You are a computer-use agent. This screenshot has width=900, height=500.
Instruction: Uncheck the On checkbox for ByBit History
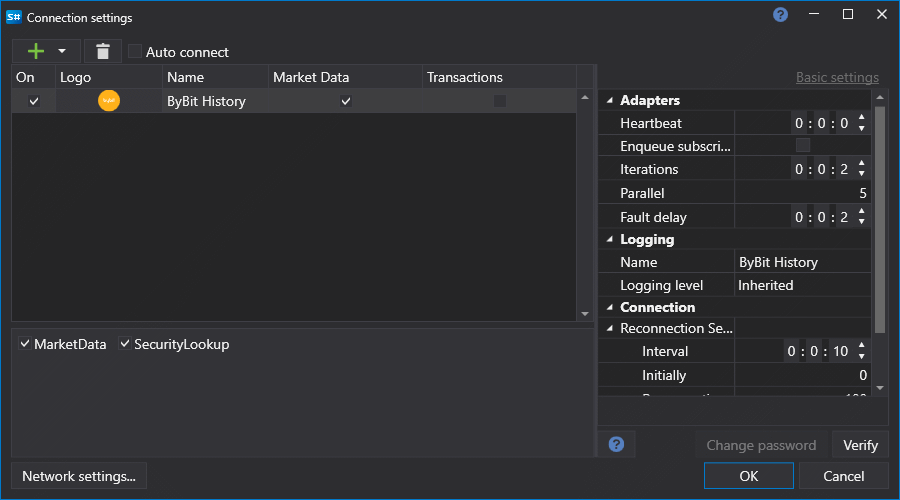point(34,101)
